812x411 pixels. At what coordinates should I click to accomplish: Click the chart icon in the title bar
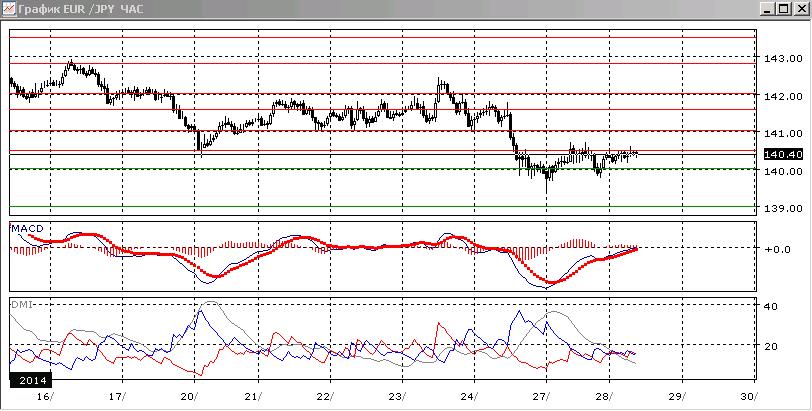[8, 9]
